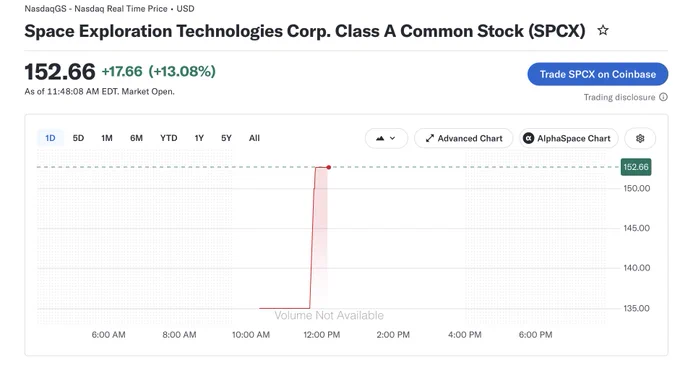The image size is (680, 368).
Task: Click the AlphaSpace logo icon
Action: tap(528, 138)
